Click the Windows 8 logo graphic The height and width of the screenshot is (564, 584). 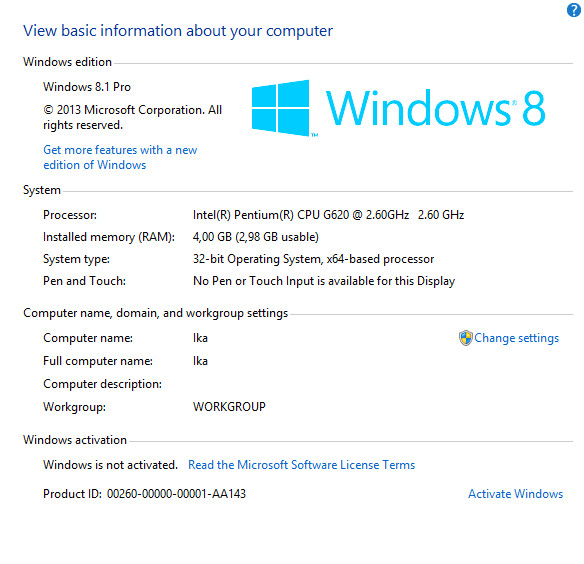coord(399,108)
